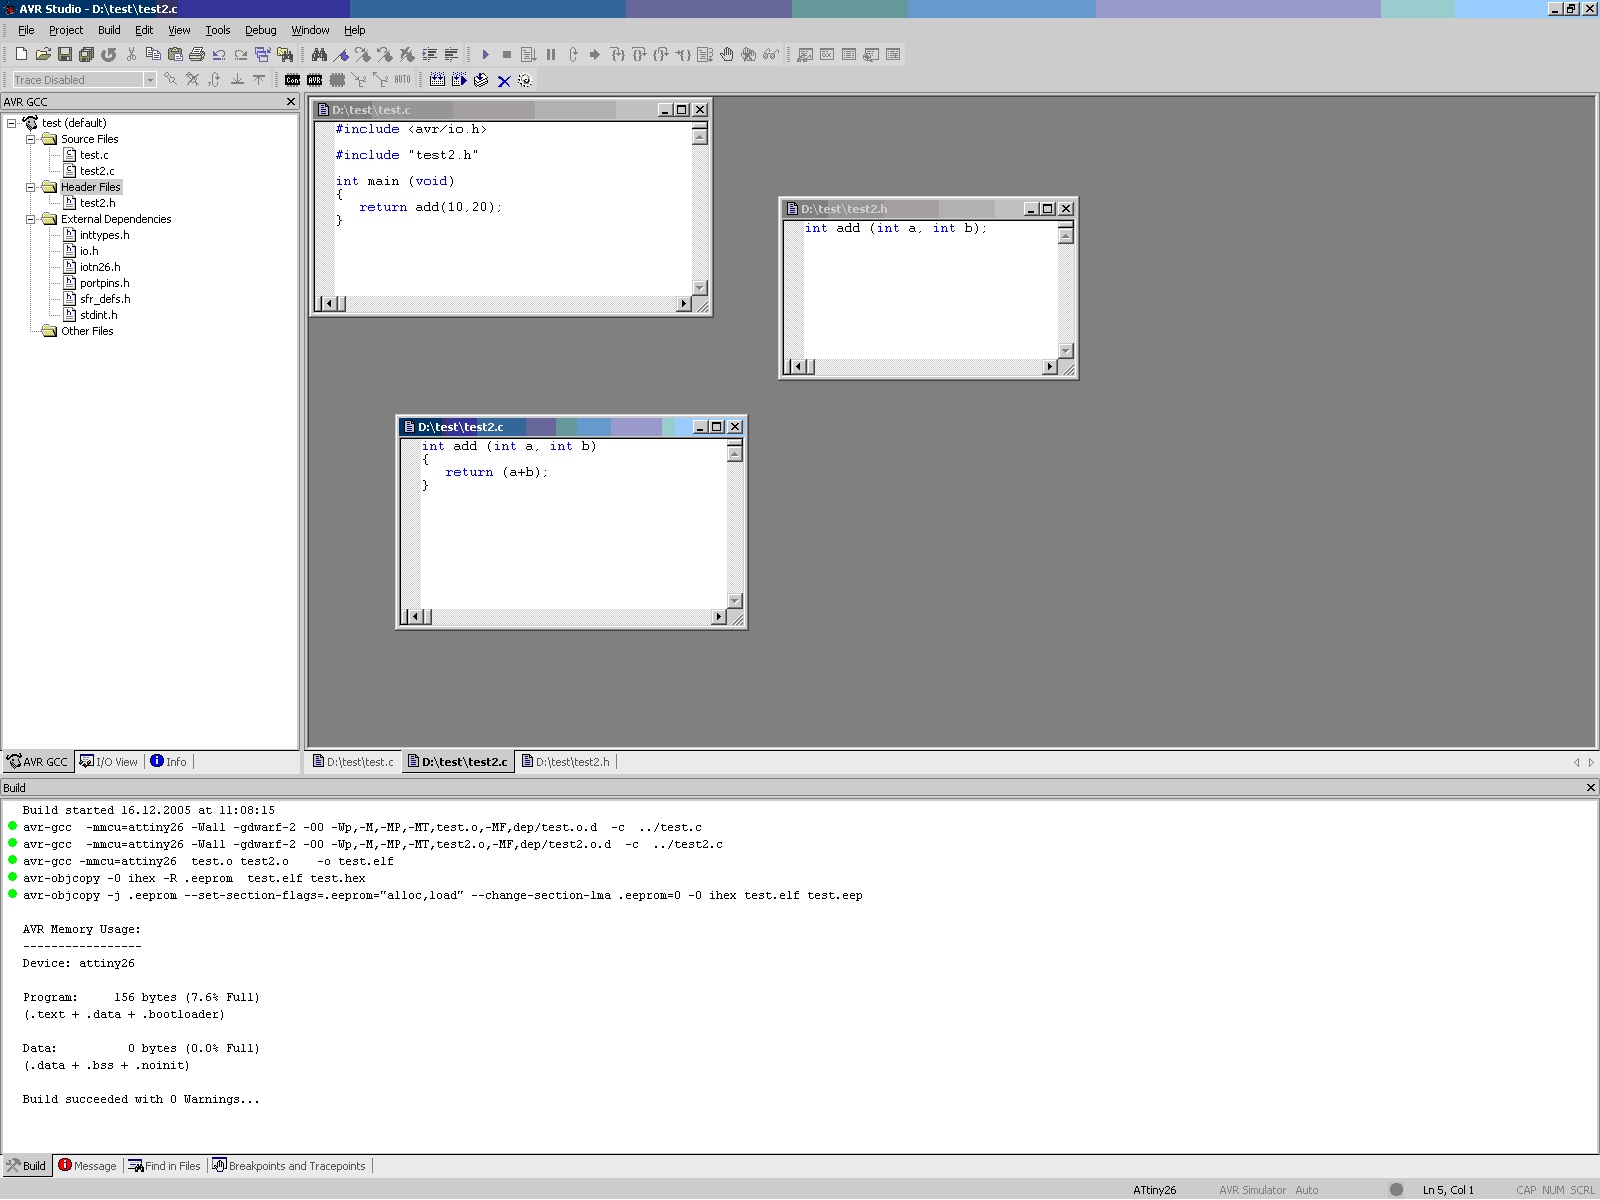
Task: Switch to the Message output tab
Action: (x=88, y=1166)
